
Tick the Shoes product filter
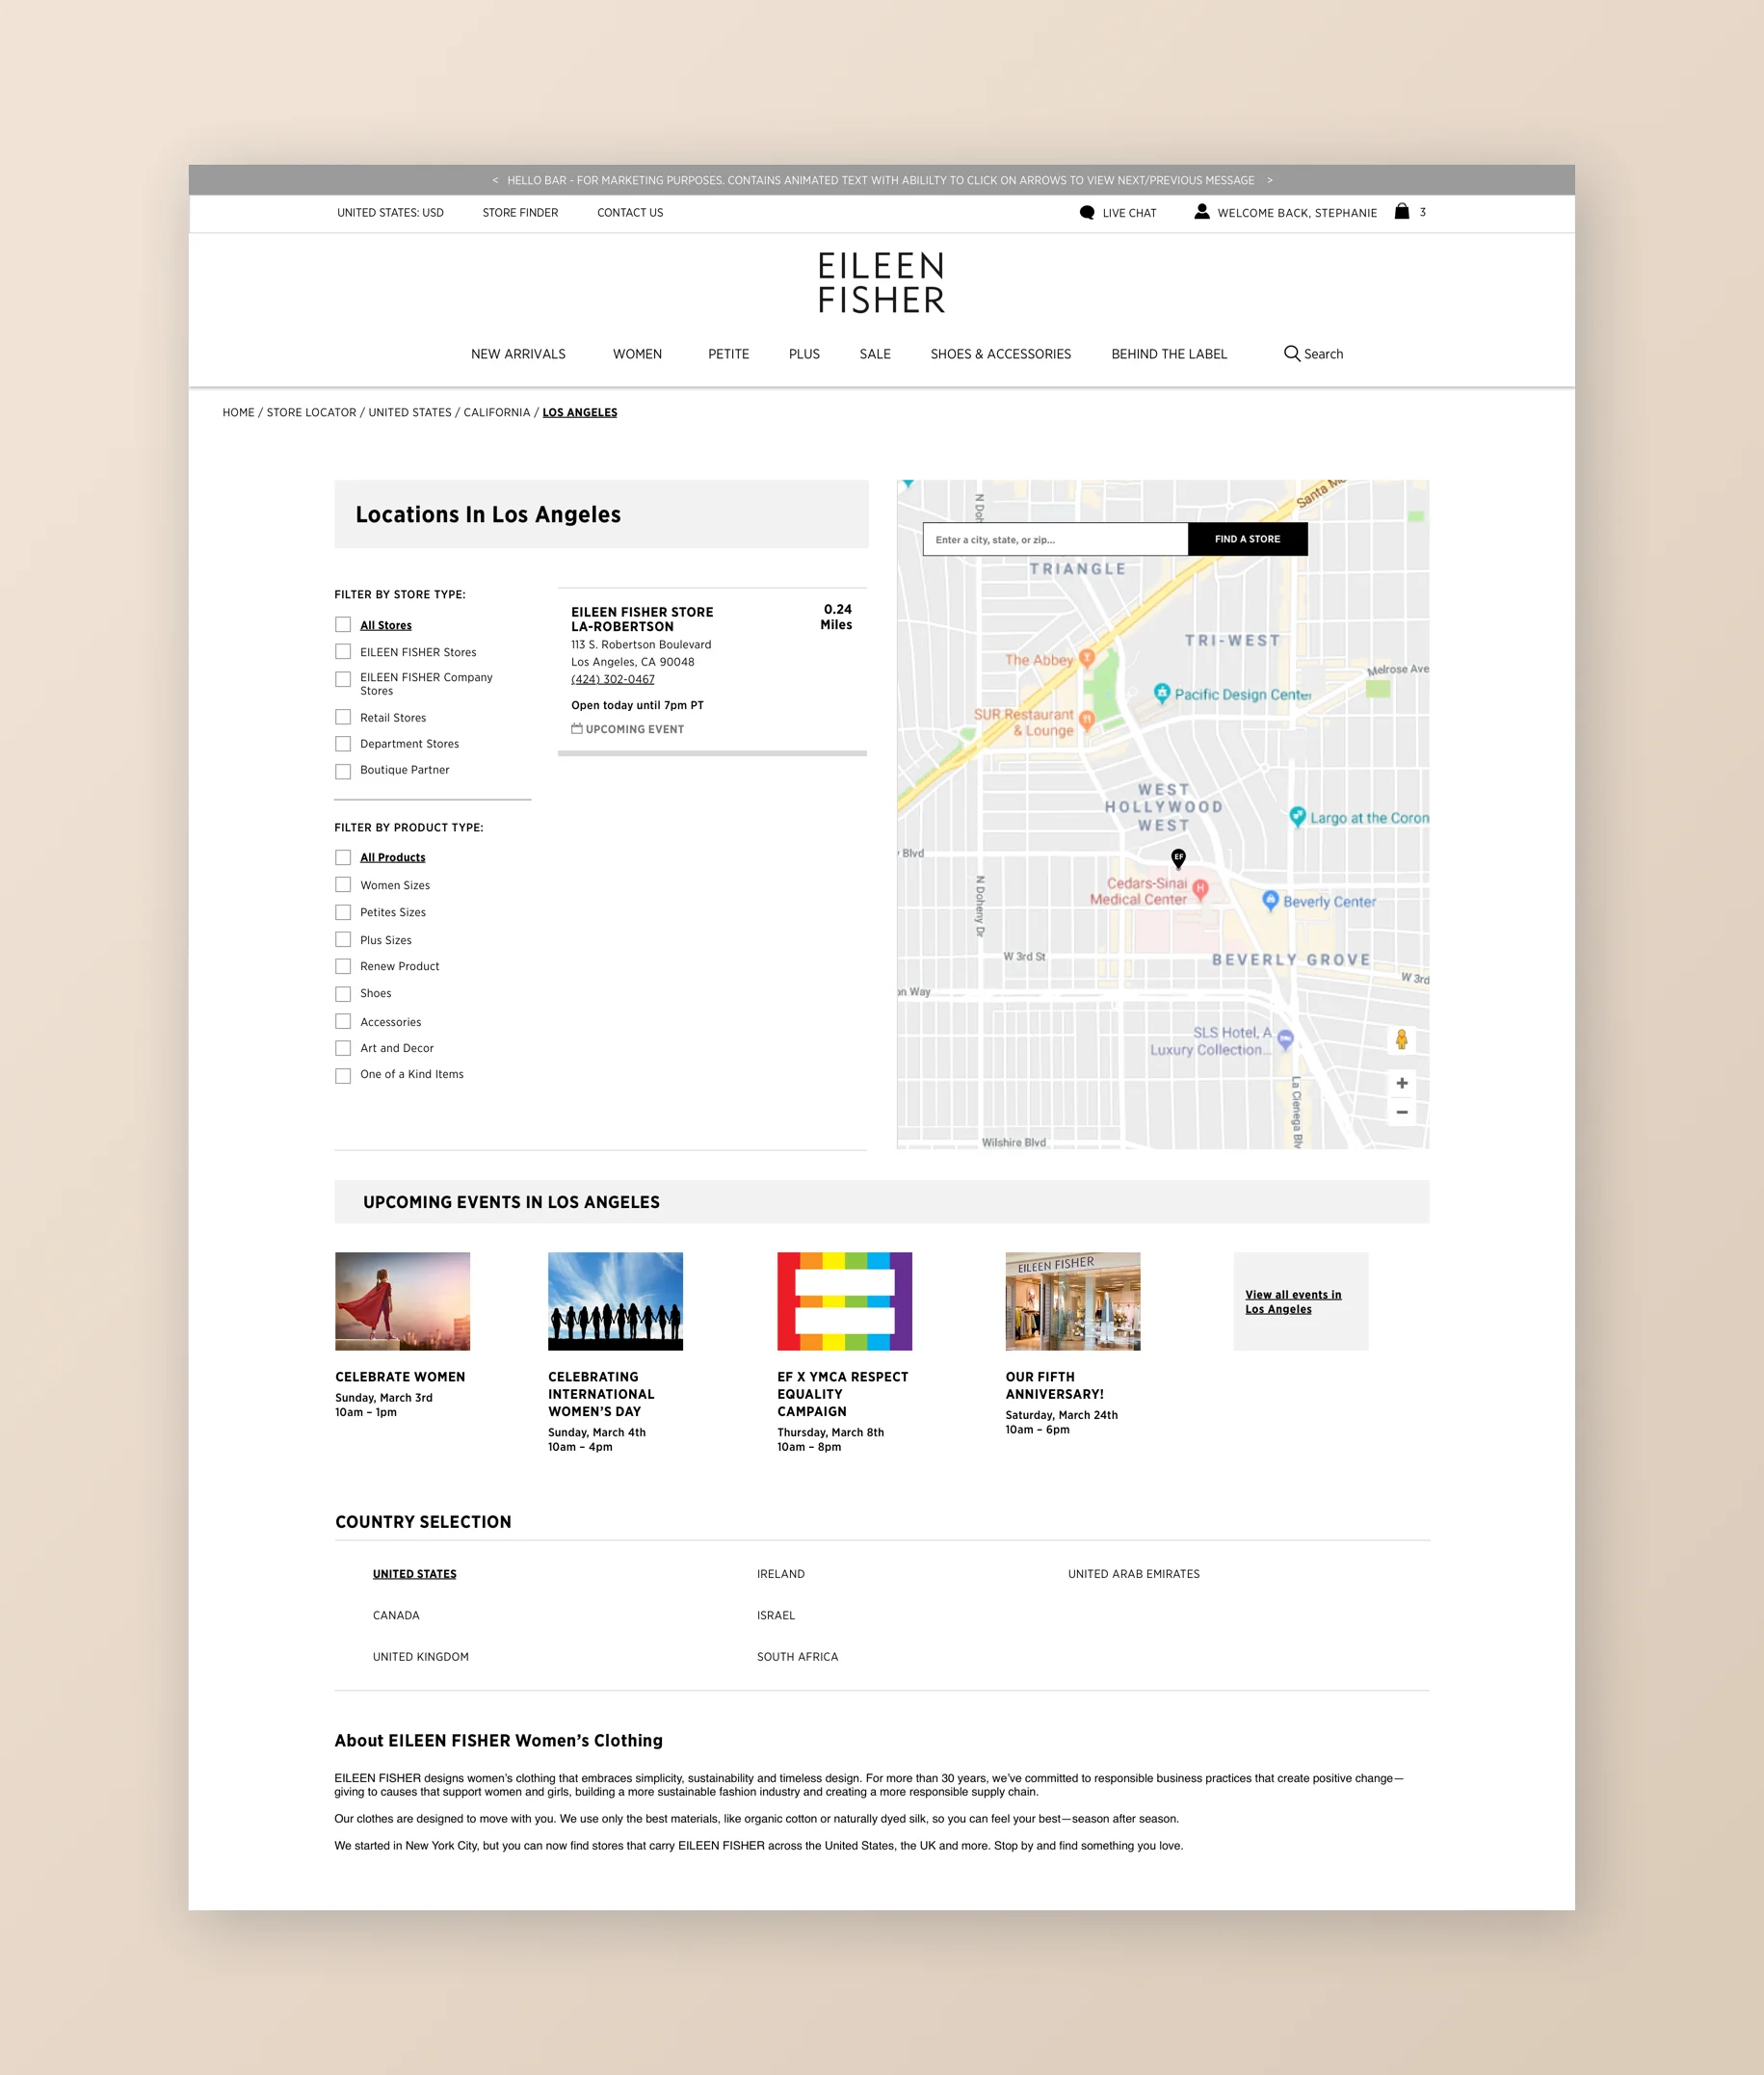[343, 994]
